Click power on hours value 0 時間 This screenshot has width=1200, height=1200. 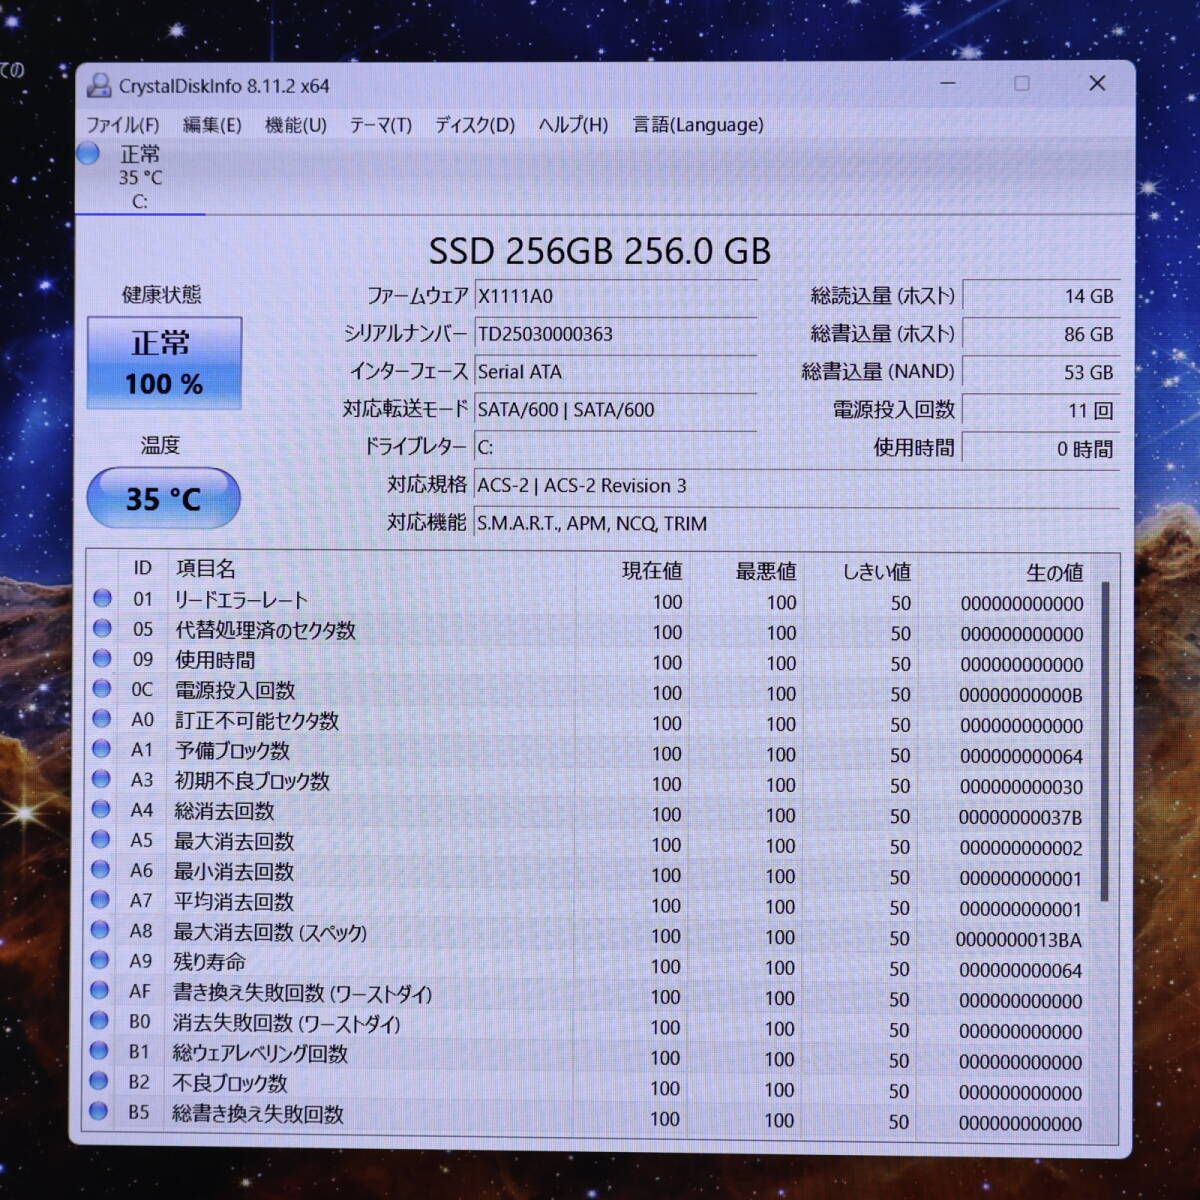(x=1040, y=448)
